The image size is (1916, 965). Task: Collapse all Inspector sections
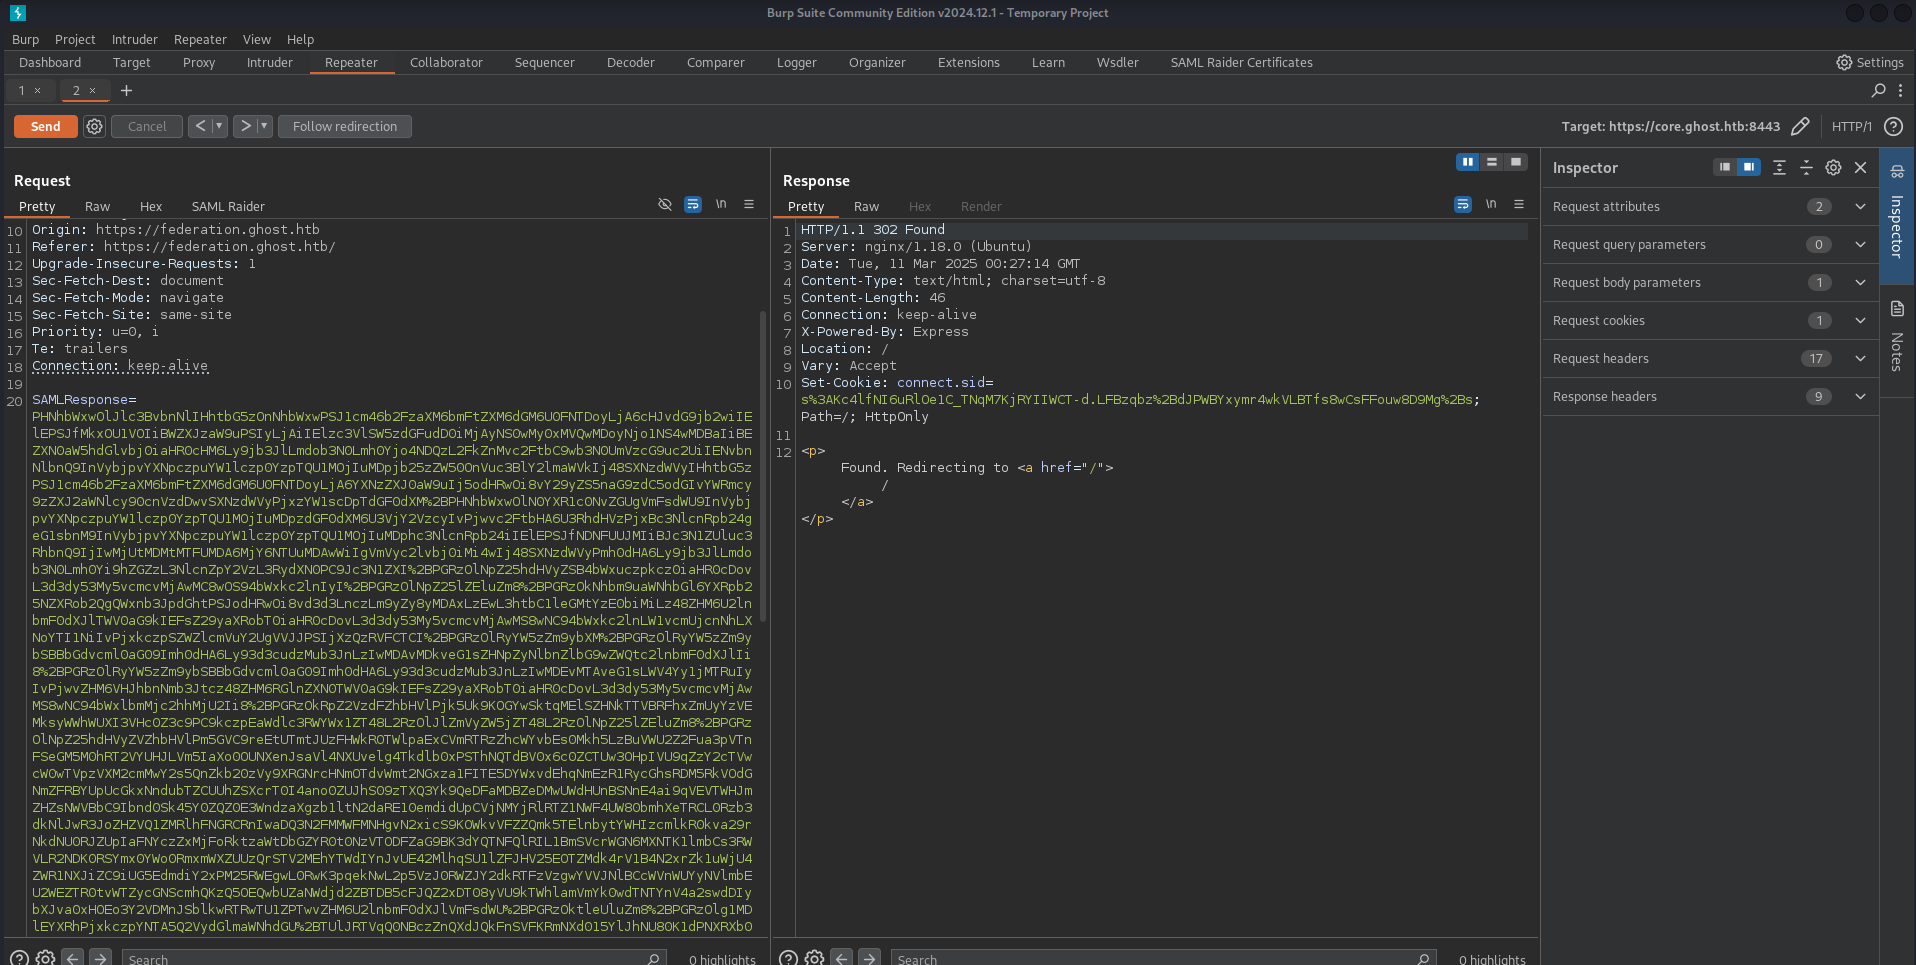pyautogui.click(x=1806, y=167)
